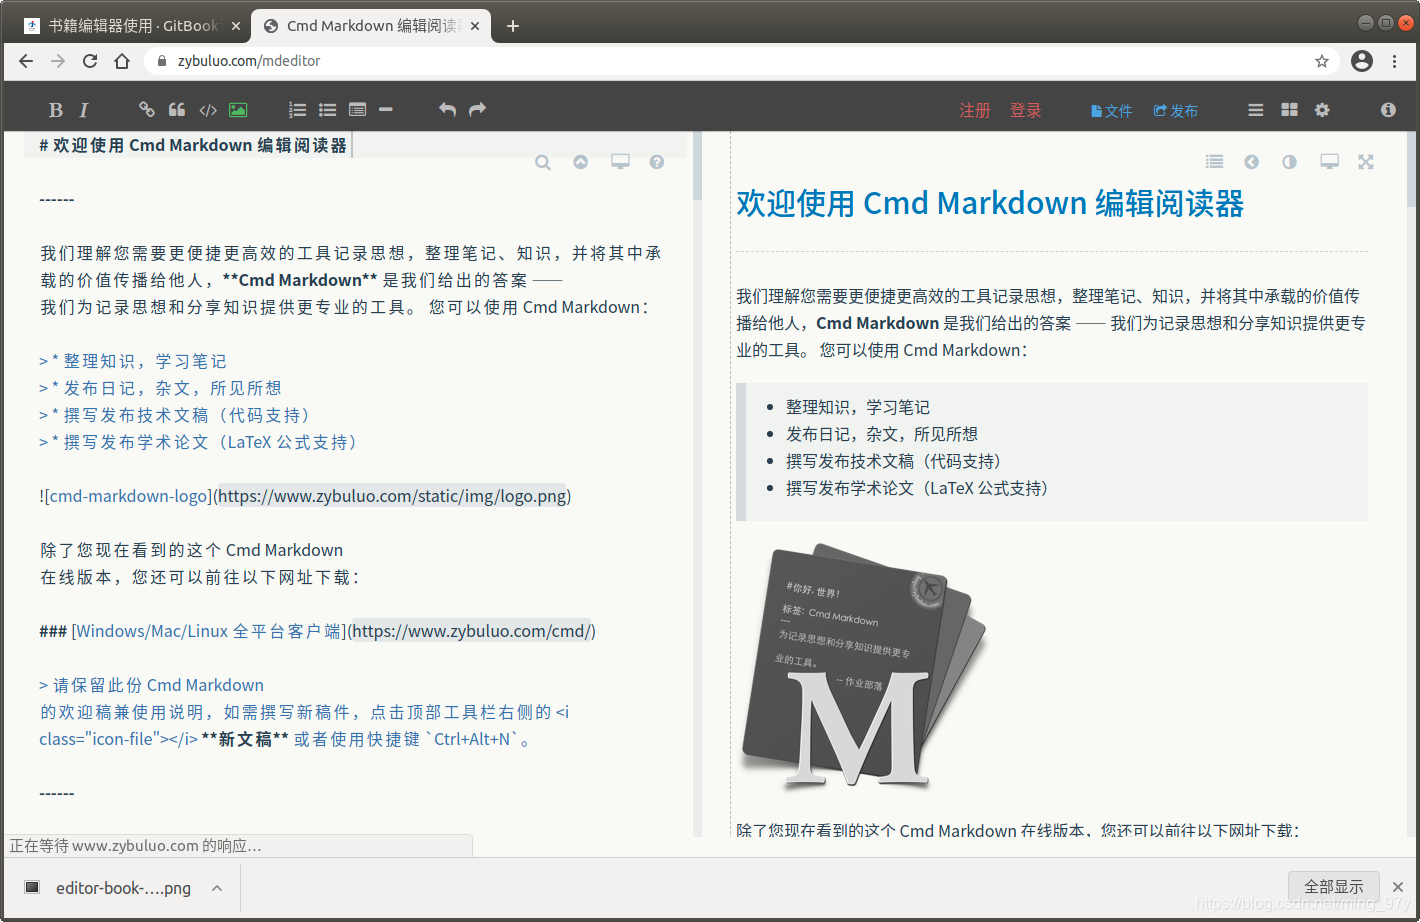Click the editor line > * 撰写发布学术论文

(x=198, y=442)
